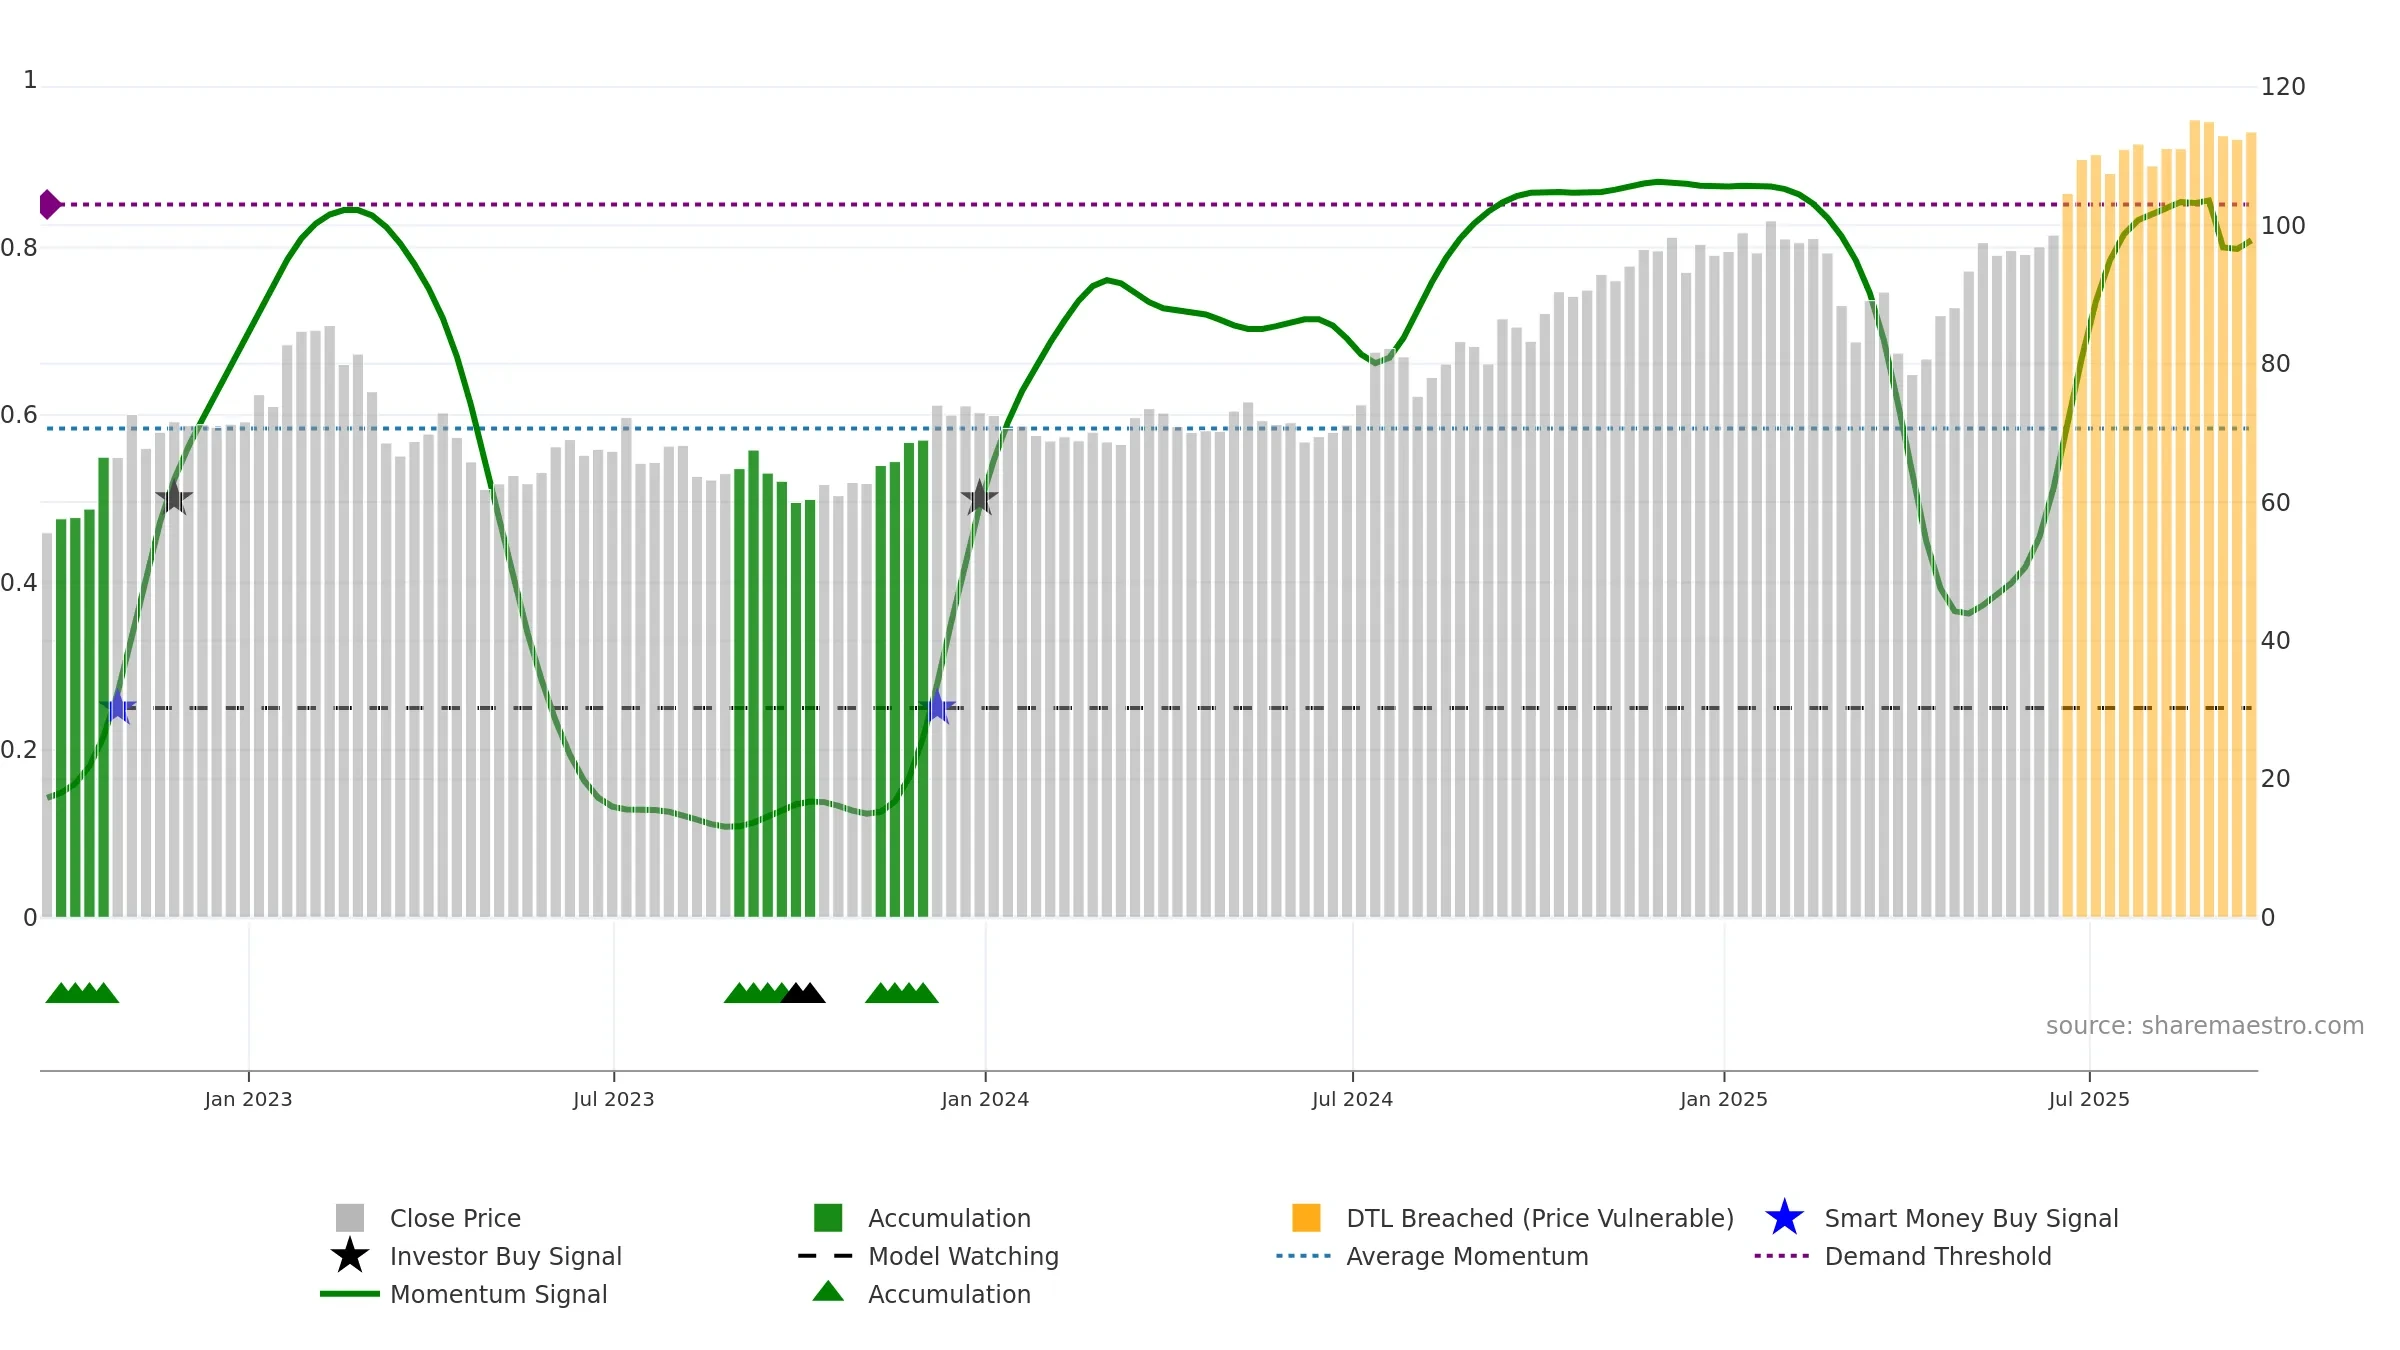Image resolution: width=2400 pixels, height=1350 pixels.
Task: Click the black Investor Buy star near Jan 2024
Action: pos(979,498)
